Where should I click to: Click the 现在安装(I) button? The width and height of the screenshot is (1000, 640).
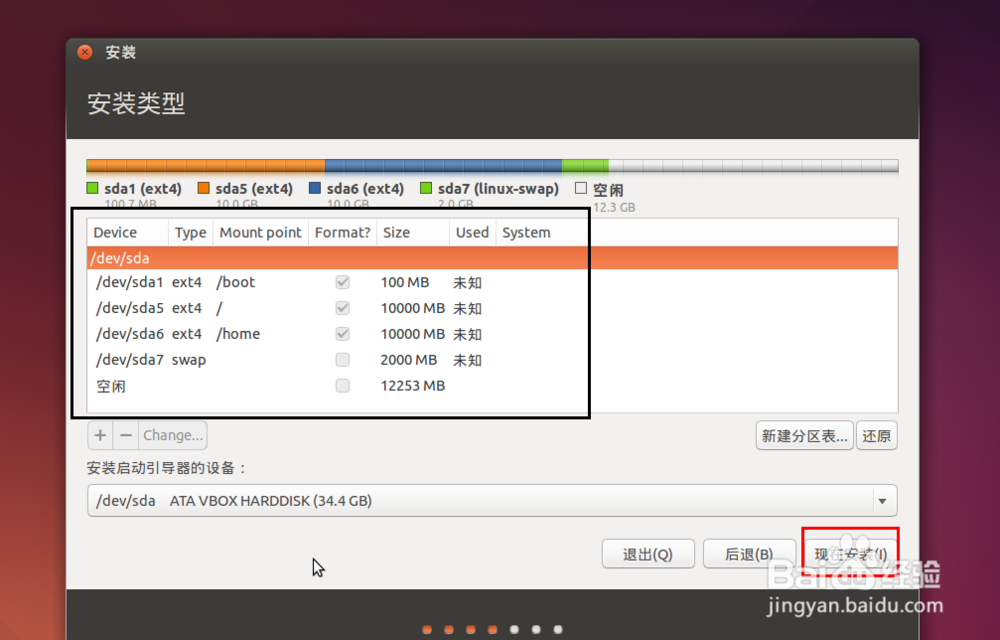click(x=849, y=553)
